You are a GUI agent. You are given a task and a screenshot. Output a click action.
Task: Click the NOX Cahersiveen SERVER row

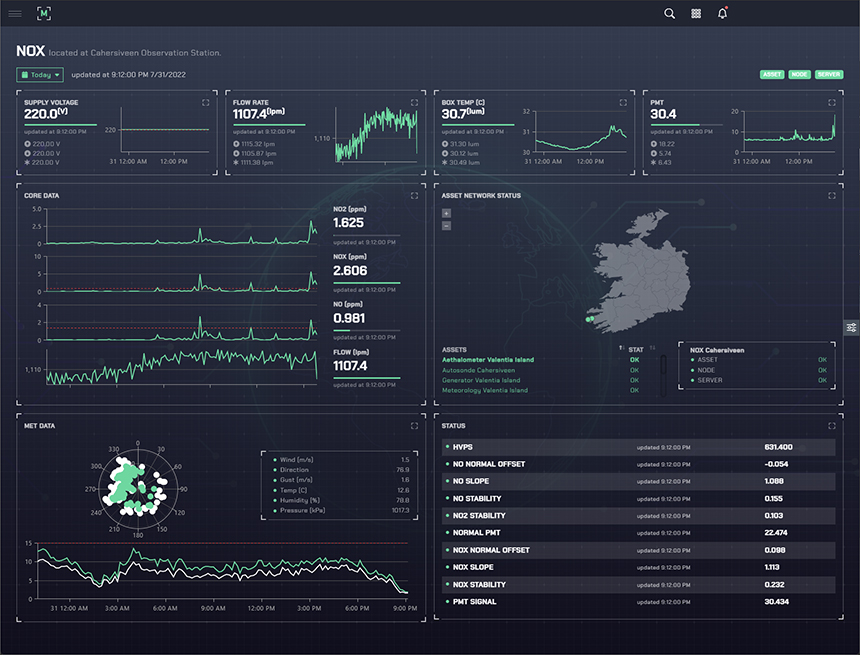(x=759, y=380)
